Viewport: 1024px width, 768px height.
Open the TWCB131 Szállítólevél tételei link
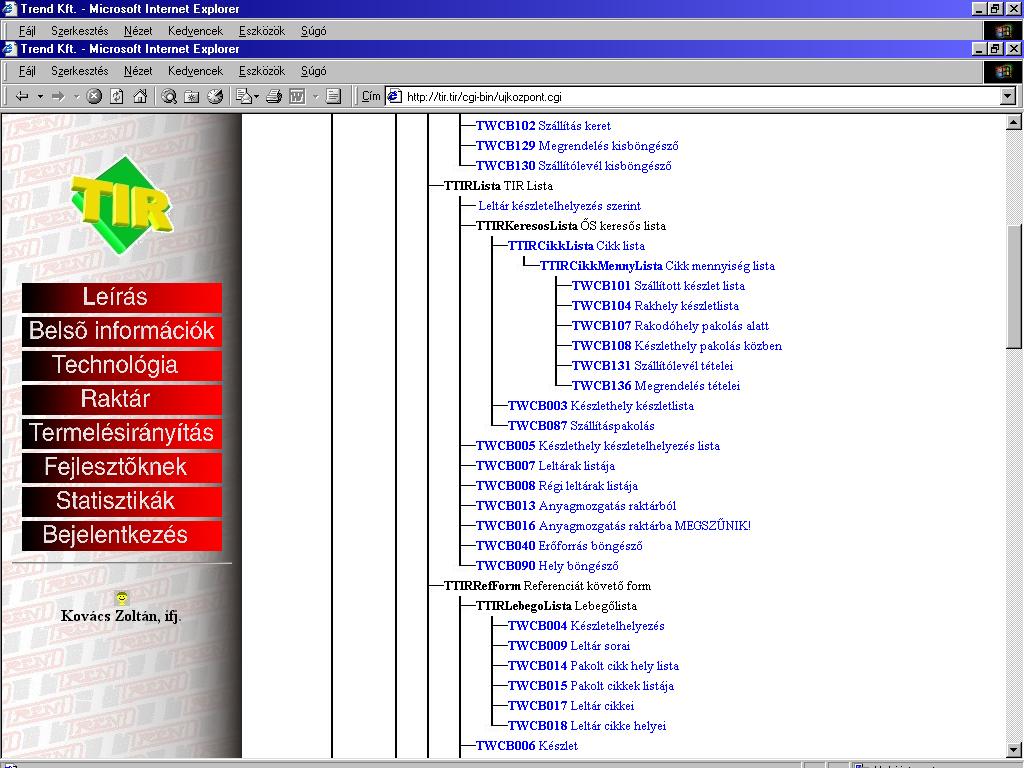pyautogui.click(x=652, y=366)
